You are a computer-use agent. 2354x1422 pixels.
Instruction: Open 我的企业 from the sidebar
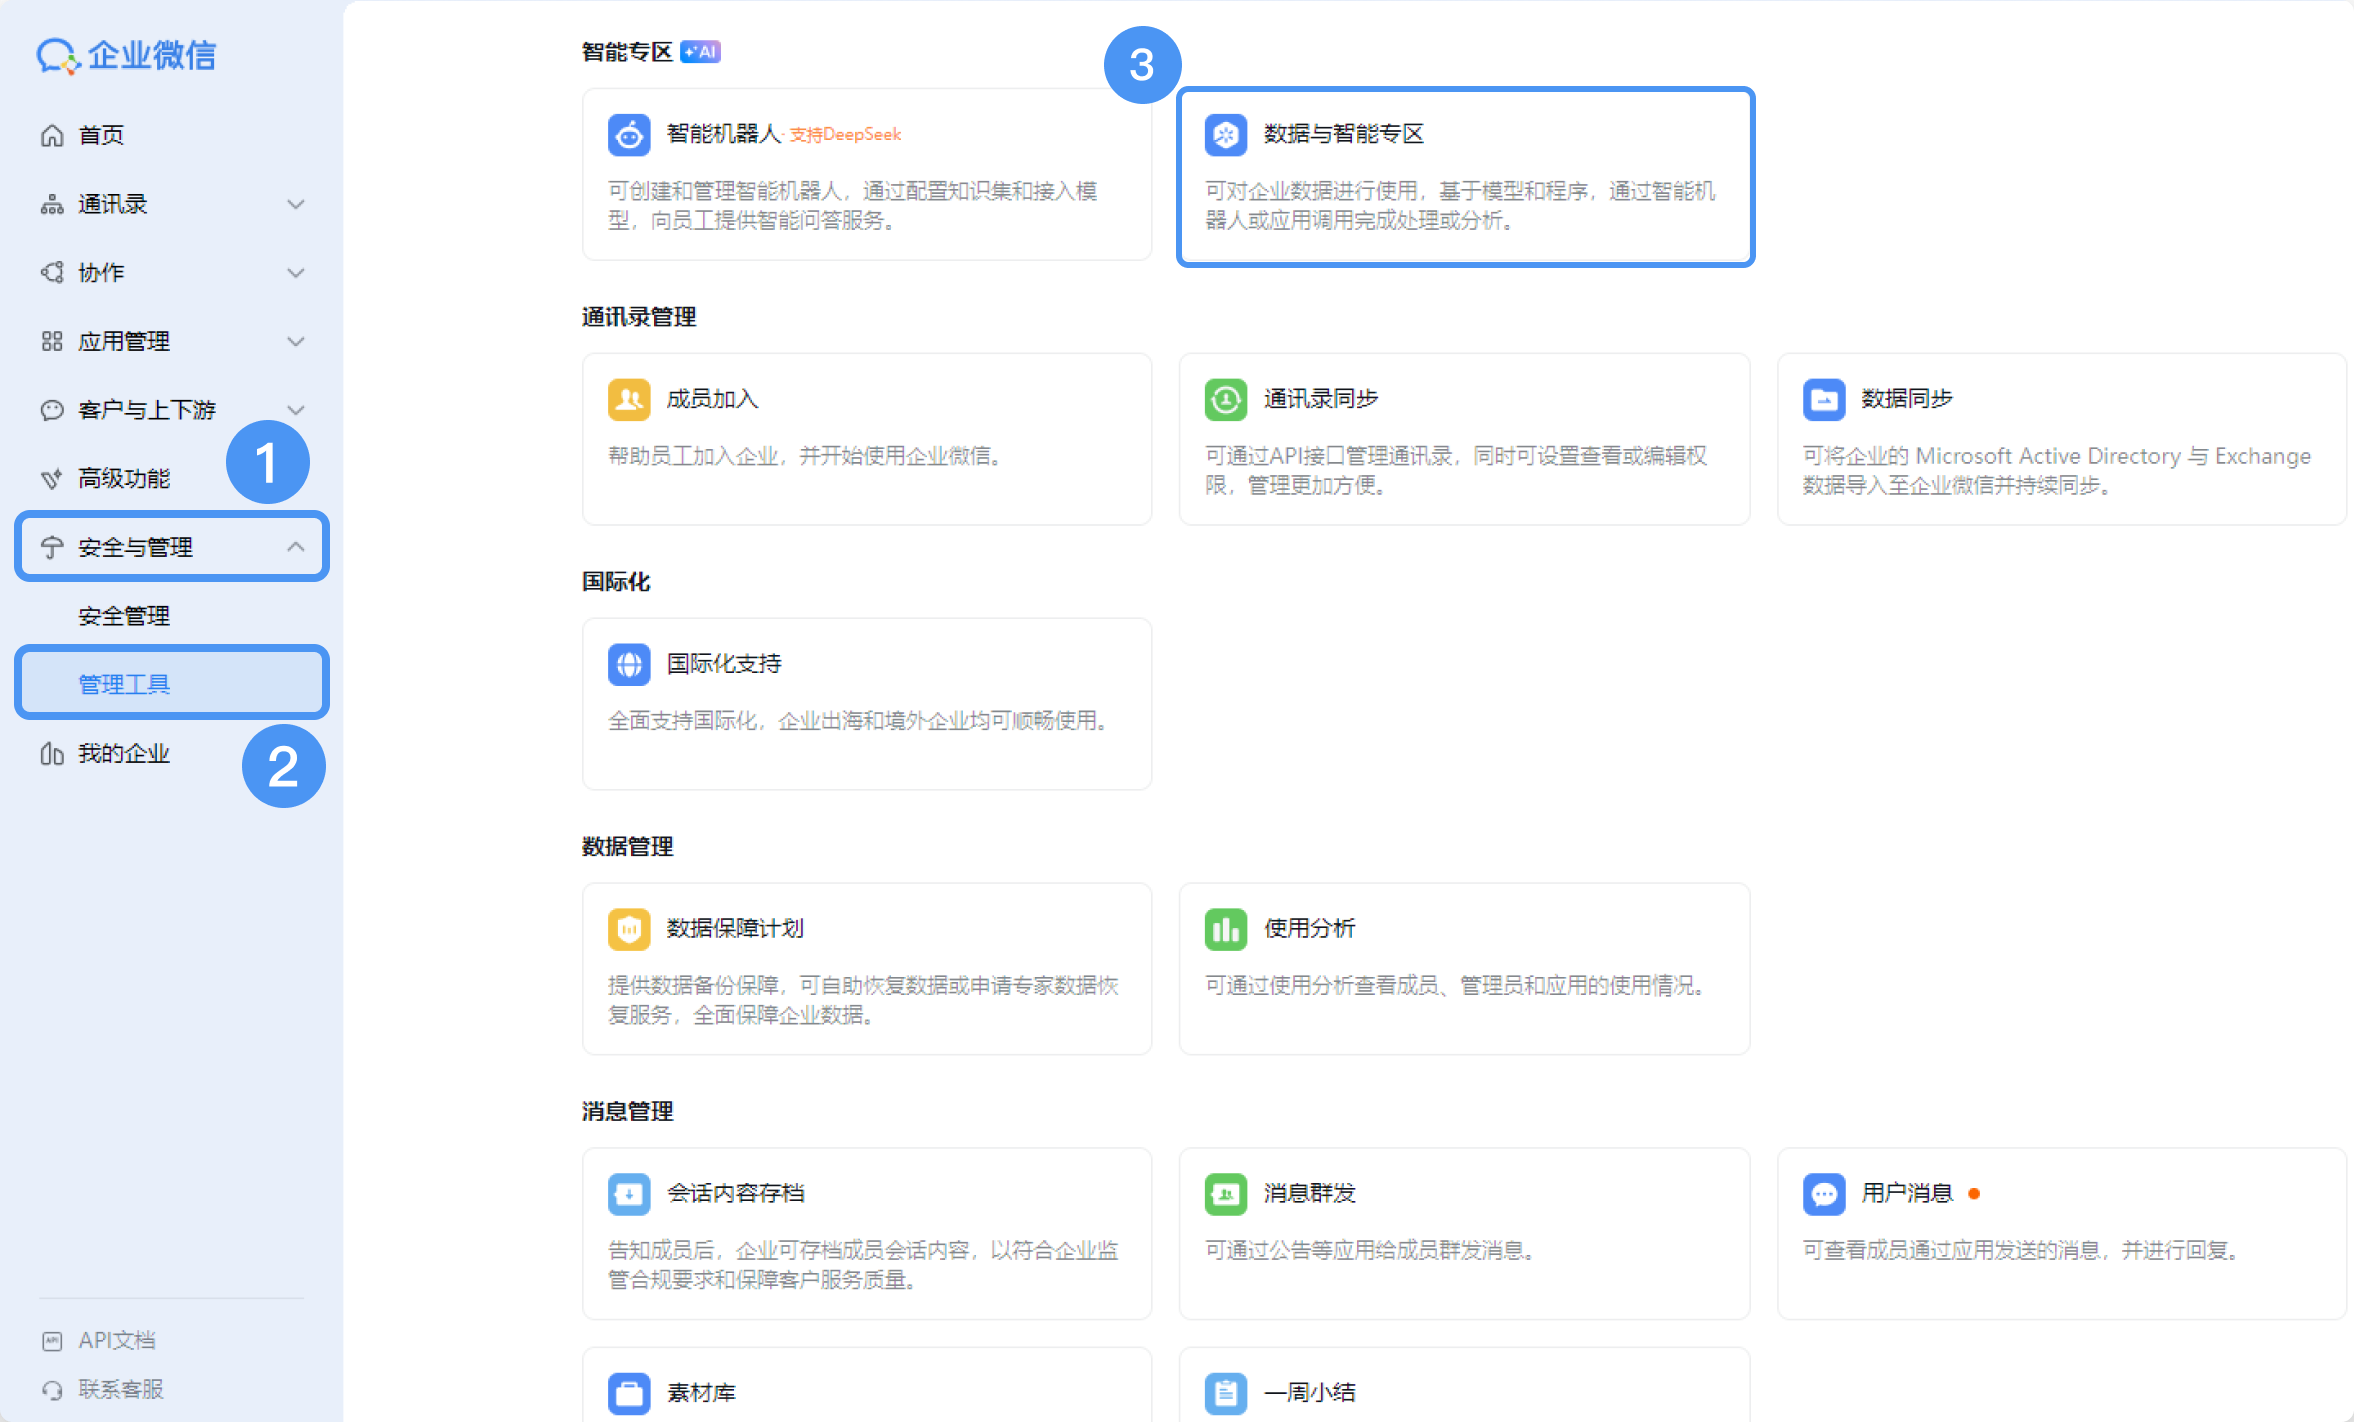[x=124, y=754]
